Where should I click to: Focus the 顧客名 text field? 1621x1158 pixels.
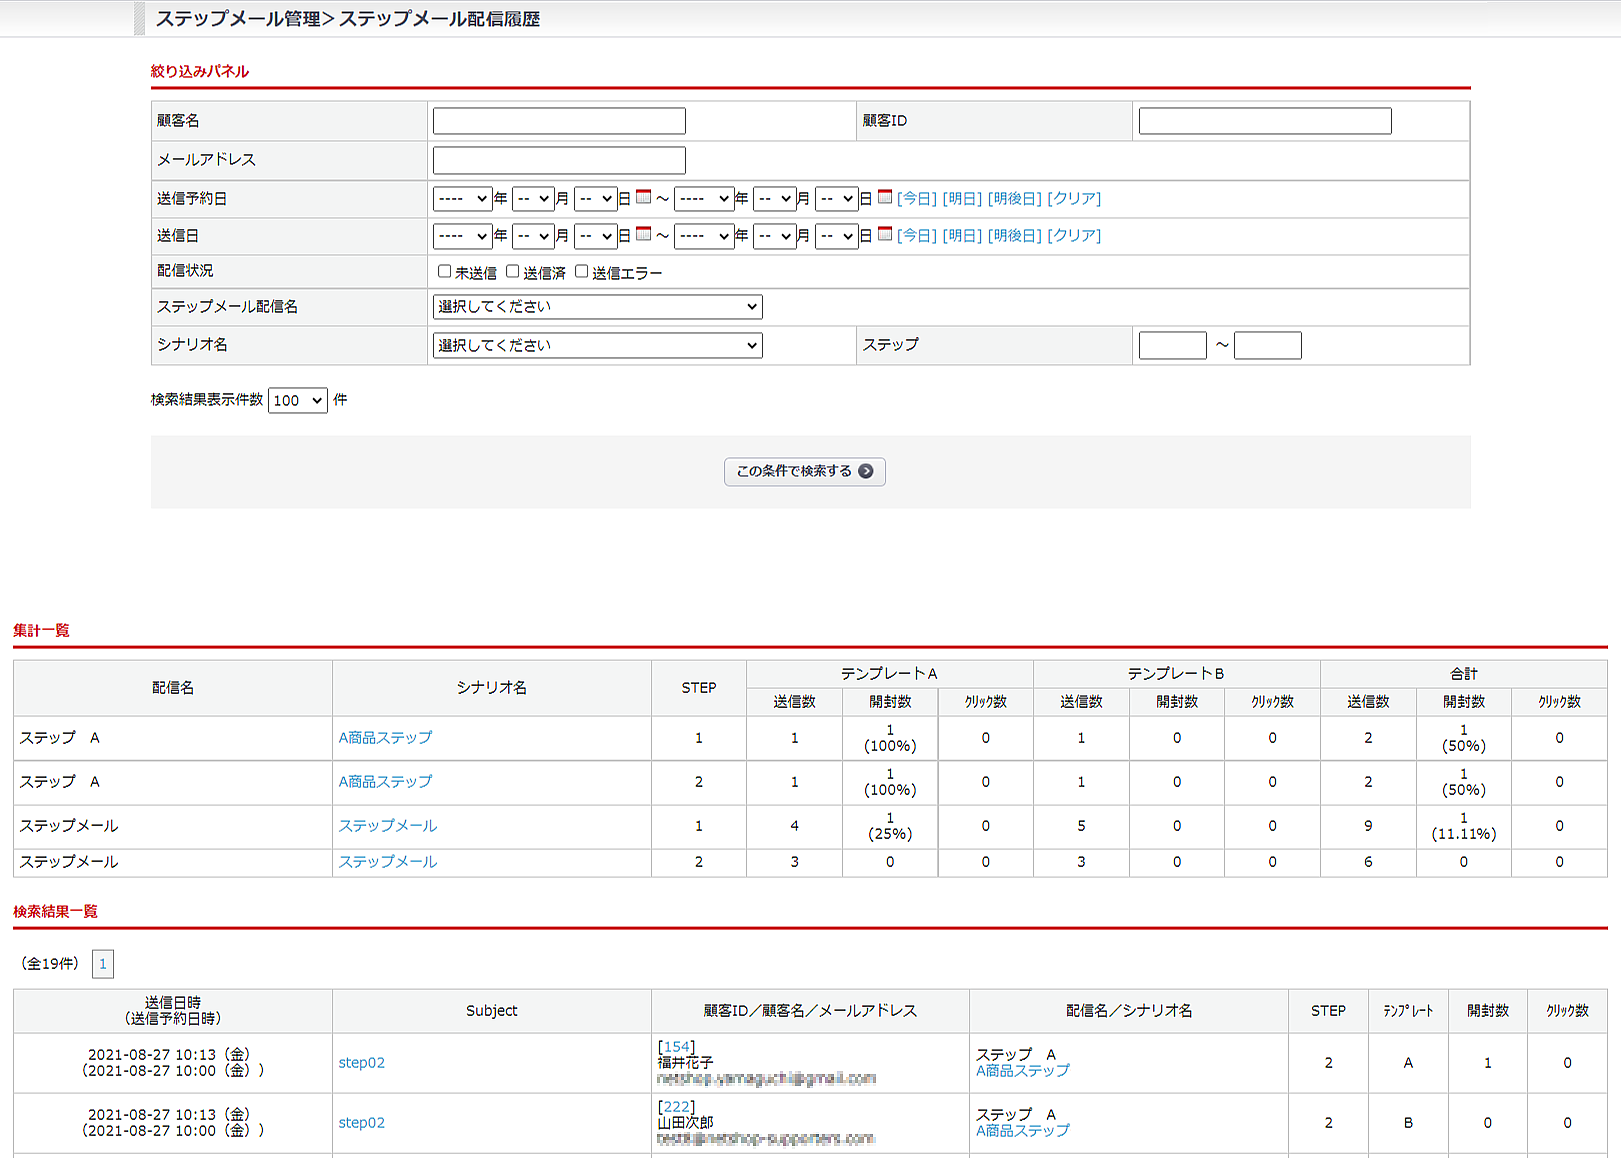pyautogui.click(x=559, y=121)
